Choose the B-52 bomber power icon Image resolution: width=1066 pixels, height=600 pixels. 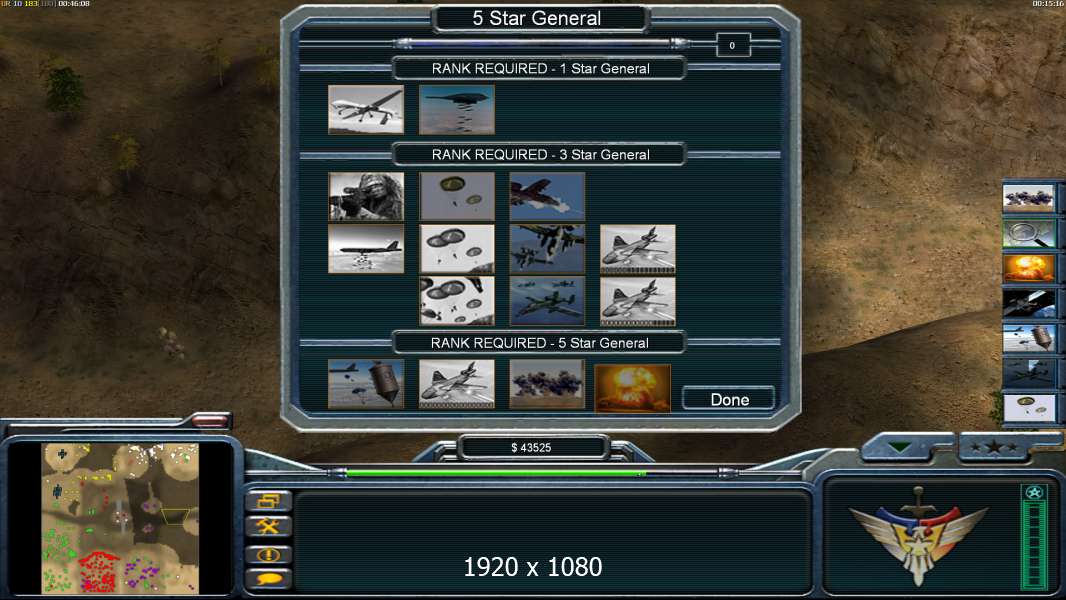pyautogui.click(x=366, y=249)
